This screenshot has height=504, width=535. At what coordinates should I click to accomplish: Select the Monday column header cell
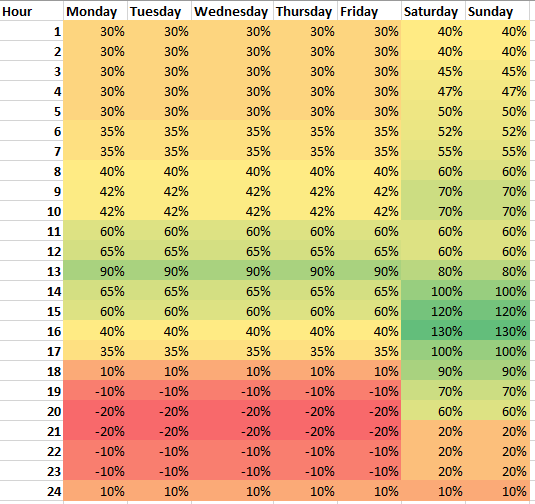tap(95, 12)
